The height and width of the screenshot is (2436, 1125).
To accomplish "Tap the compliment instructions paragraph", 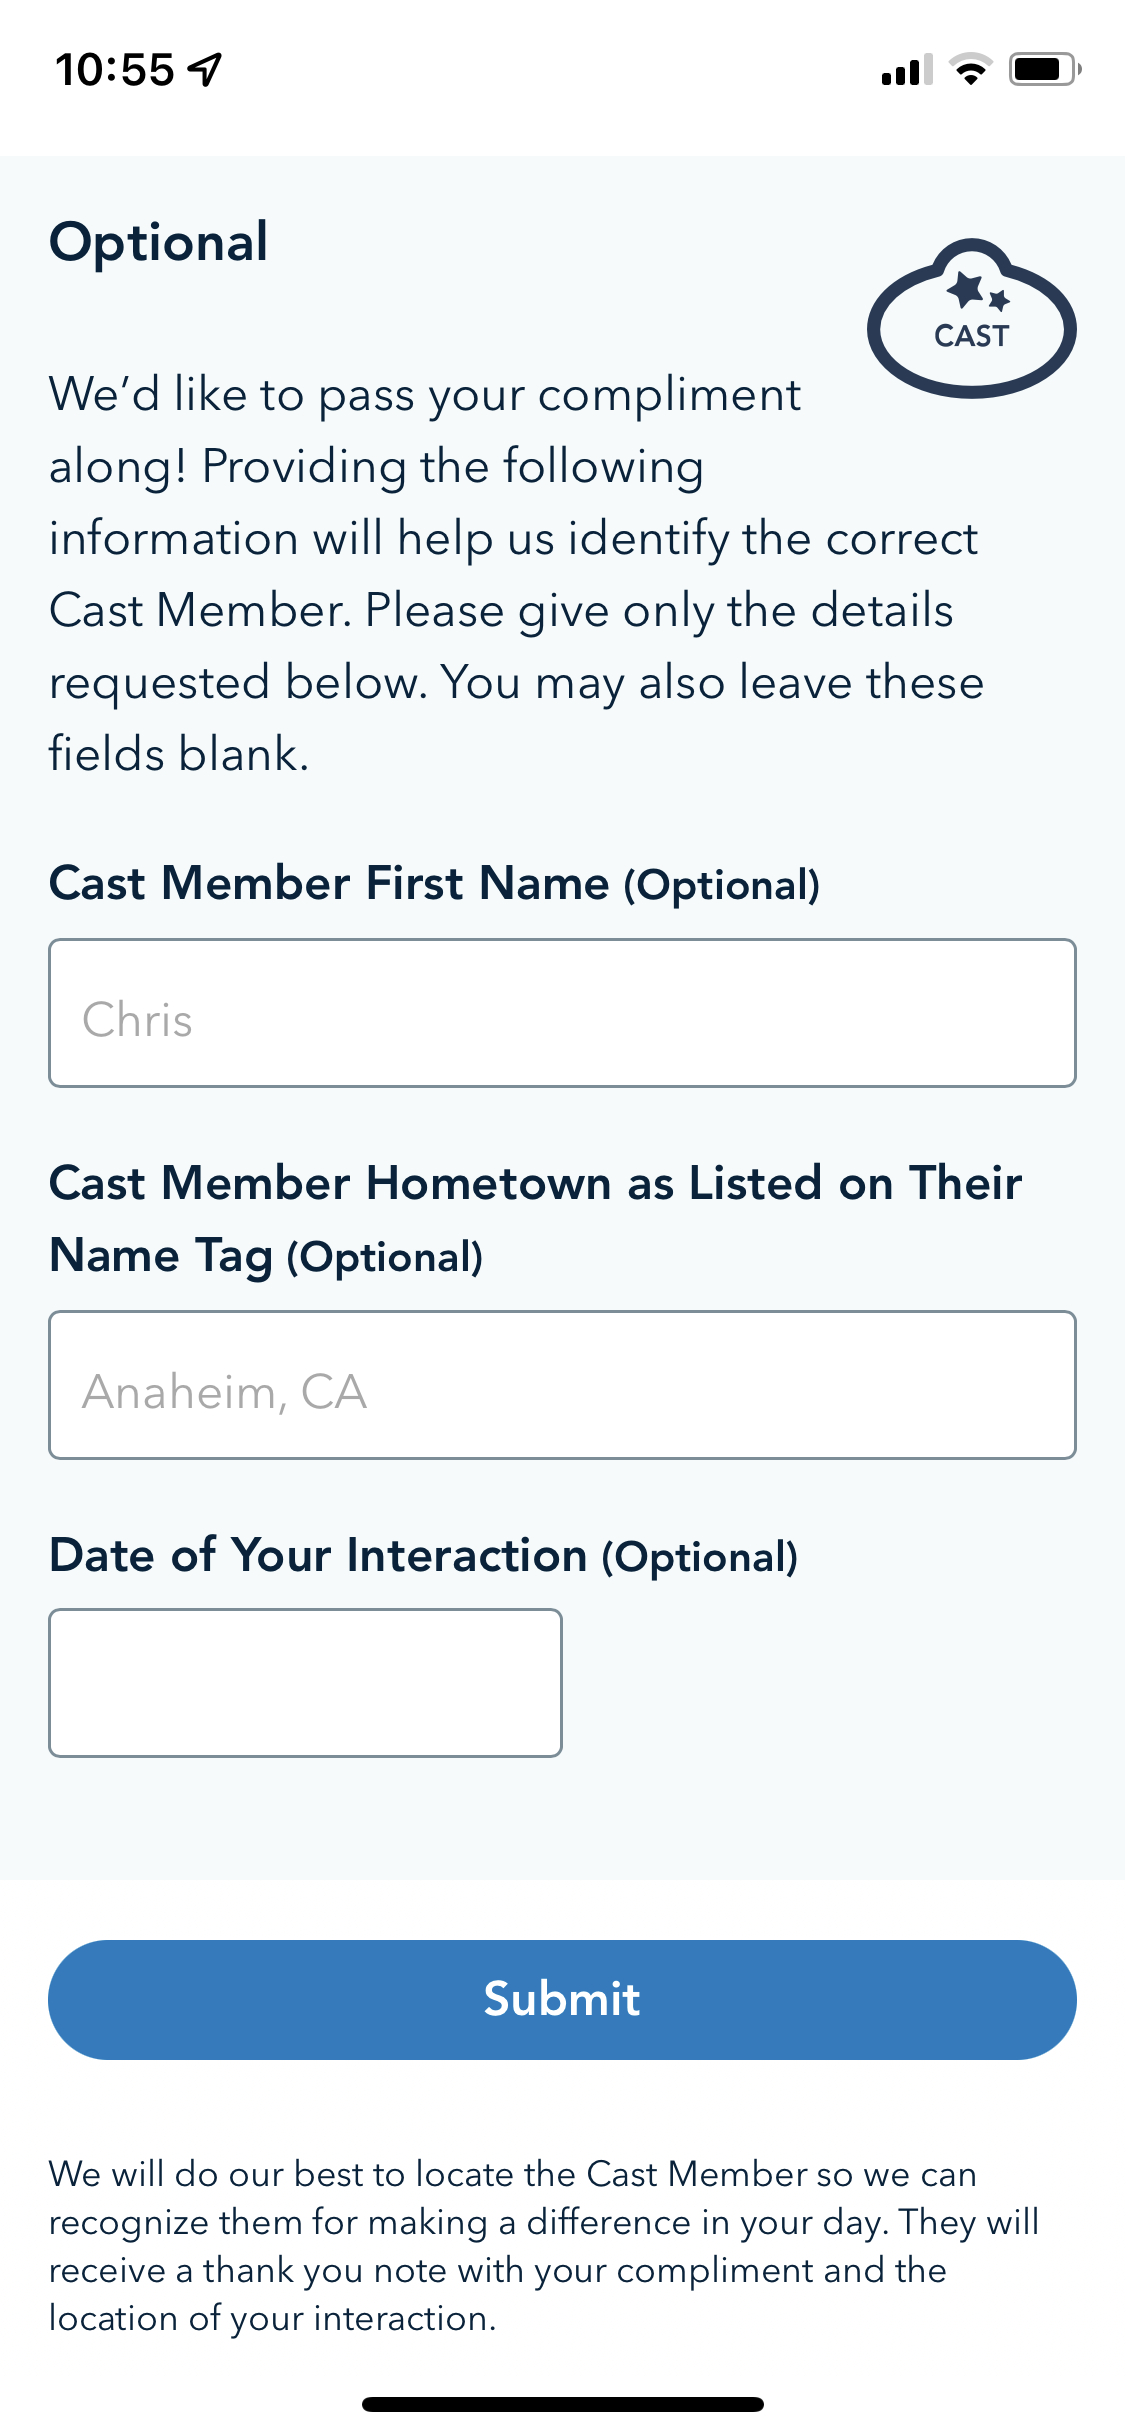I will point(516,574).
